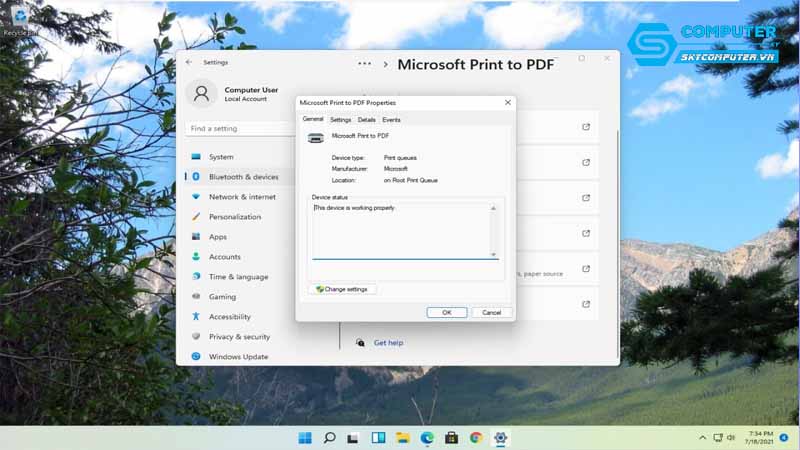Open Time & language settings

click(x=238, y=277)
